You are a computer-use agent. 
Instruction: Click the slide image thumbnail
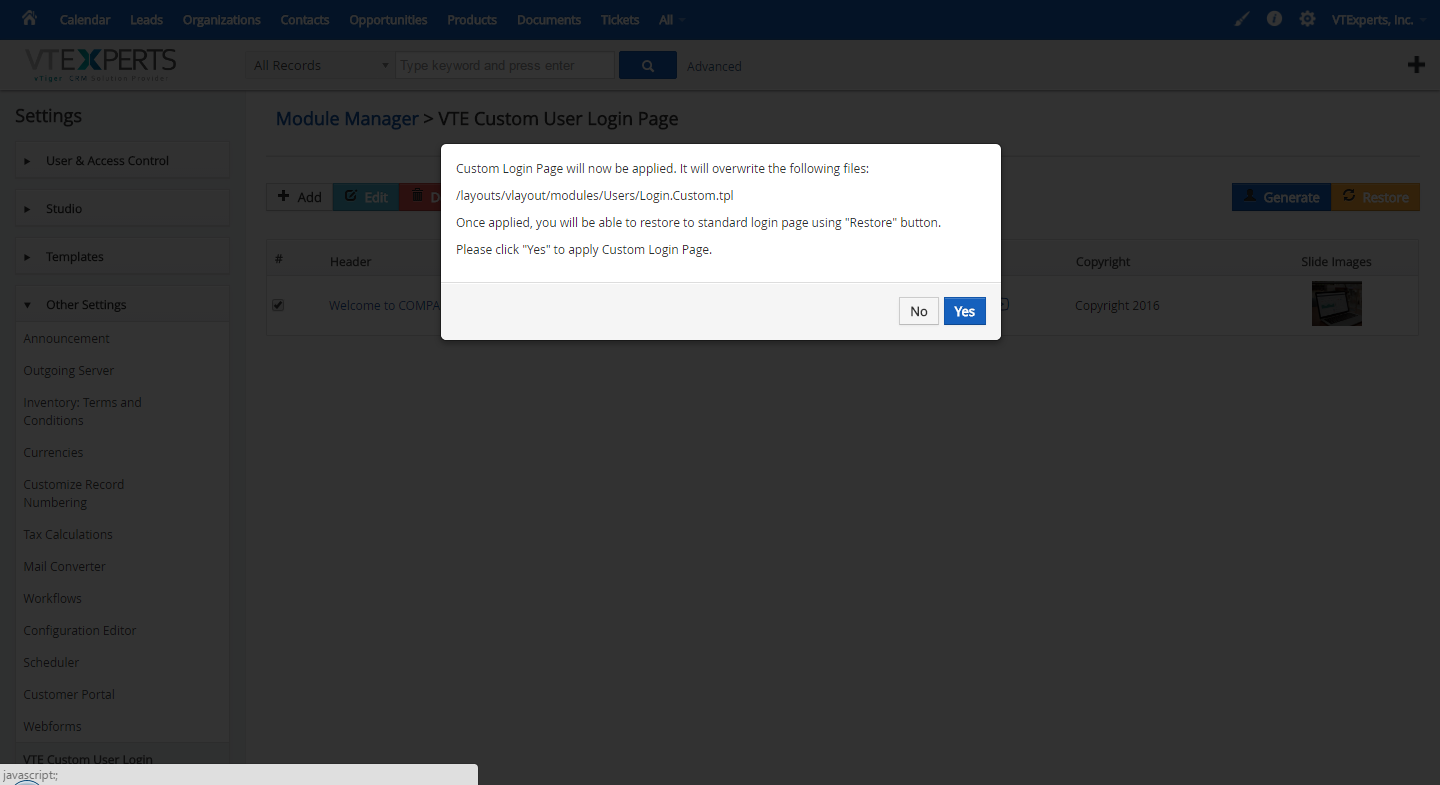coord(1337,304)
